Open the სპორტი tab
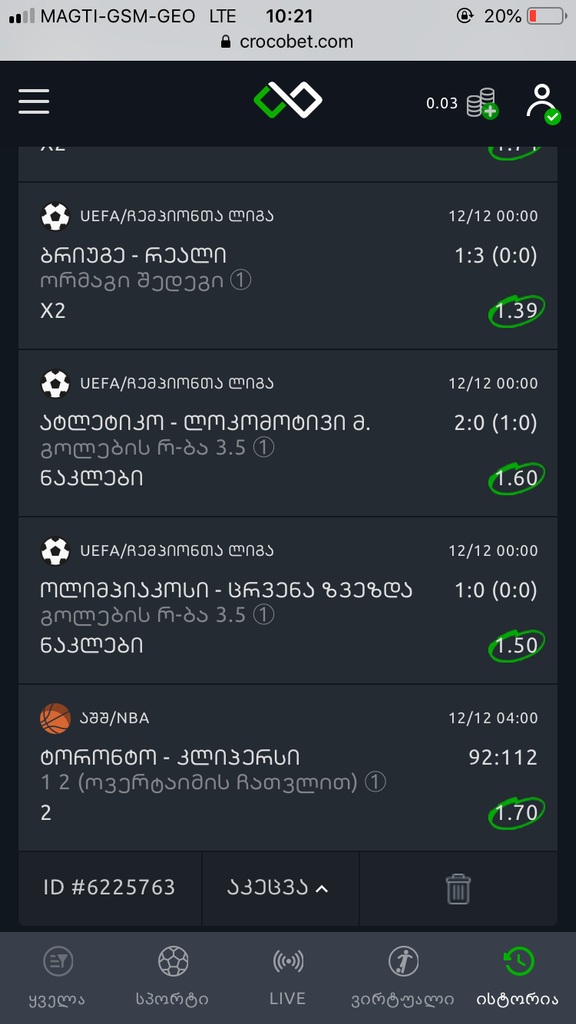 pos(172,976)
